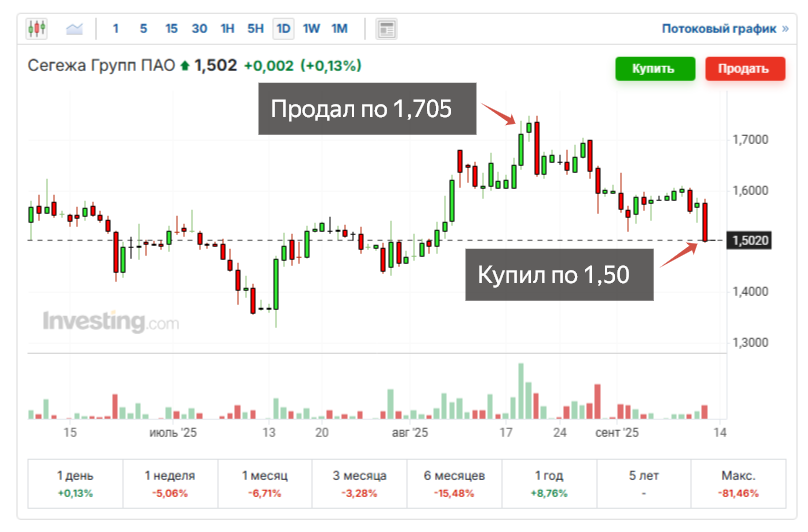This screenshot has height=532, width=808.
Task: Click the tallest green volume bar
Action: 520,391
